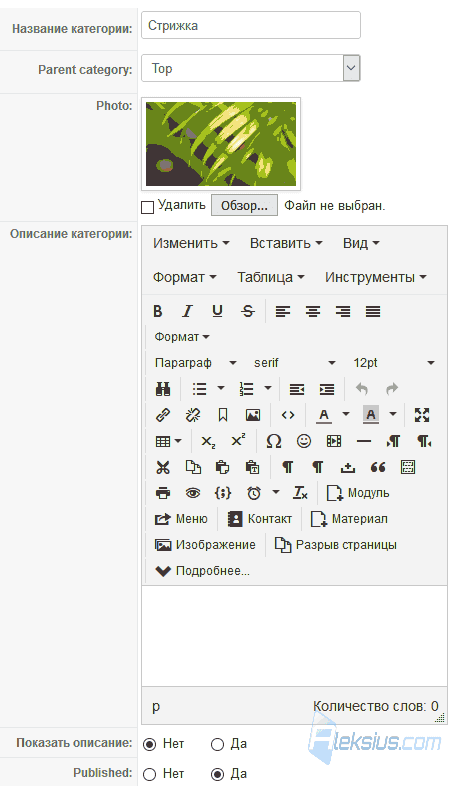Expand the toolbar Формат styles dropdown
Viewport: 453px width, 786px height.
[x=182, y=337]
